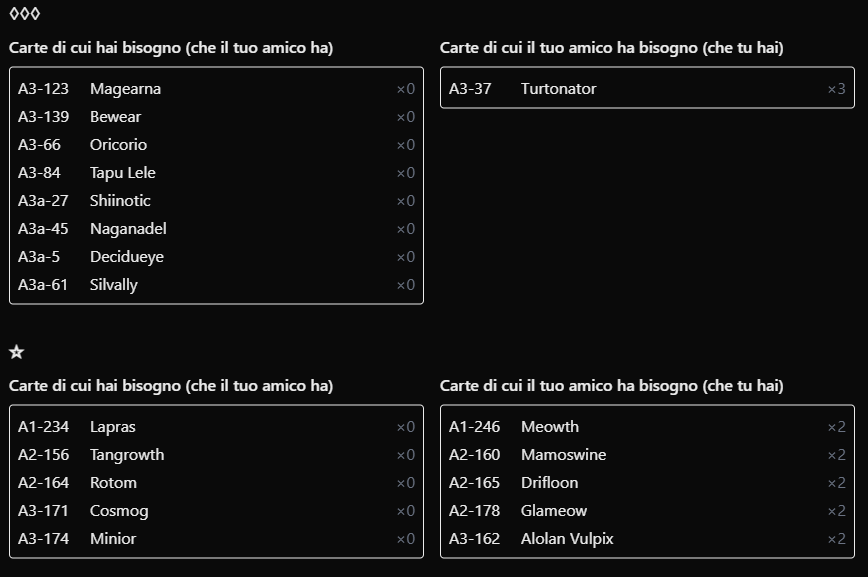
Task: Select the Mamoswine card row
Action: click(x=647, y=455)
